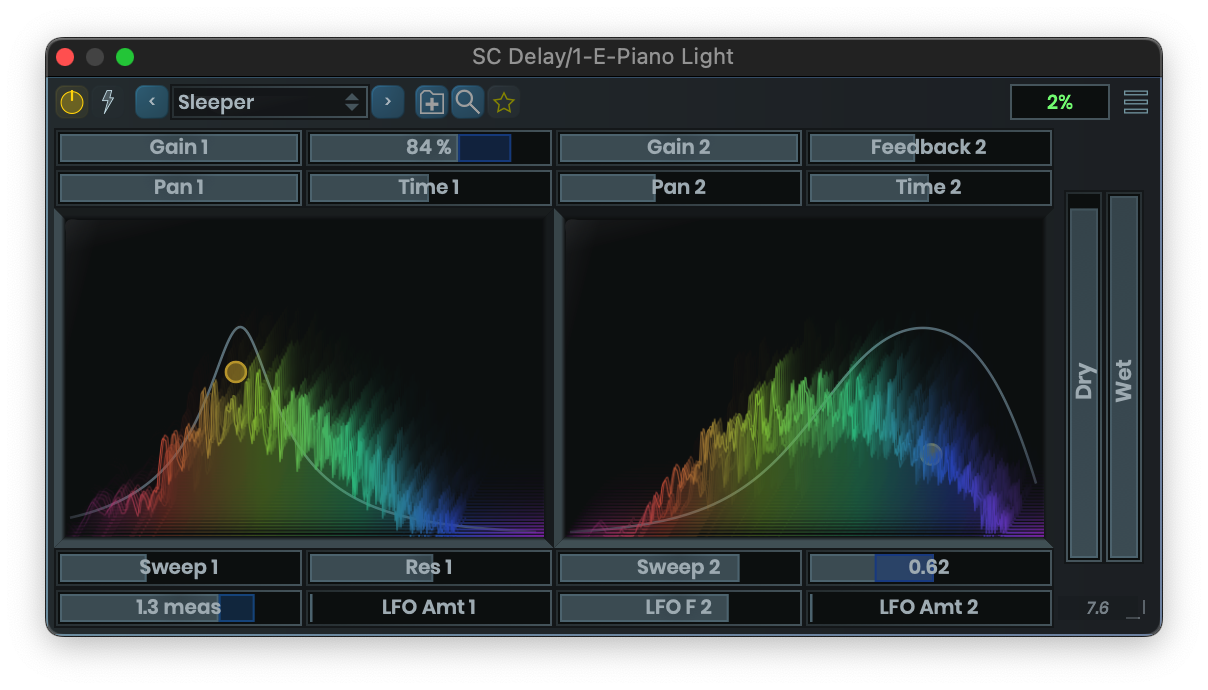Click the Gain 2 slider
Screen dimensions: 1208x690
[x=679, y=148]
